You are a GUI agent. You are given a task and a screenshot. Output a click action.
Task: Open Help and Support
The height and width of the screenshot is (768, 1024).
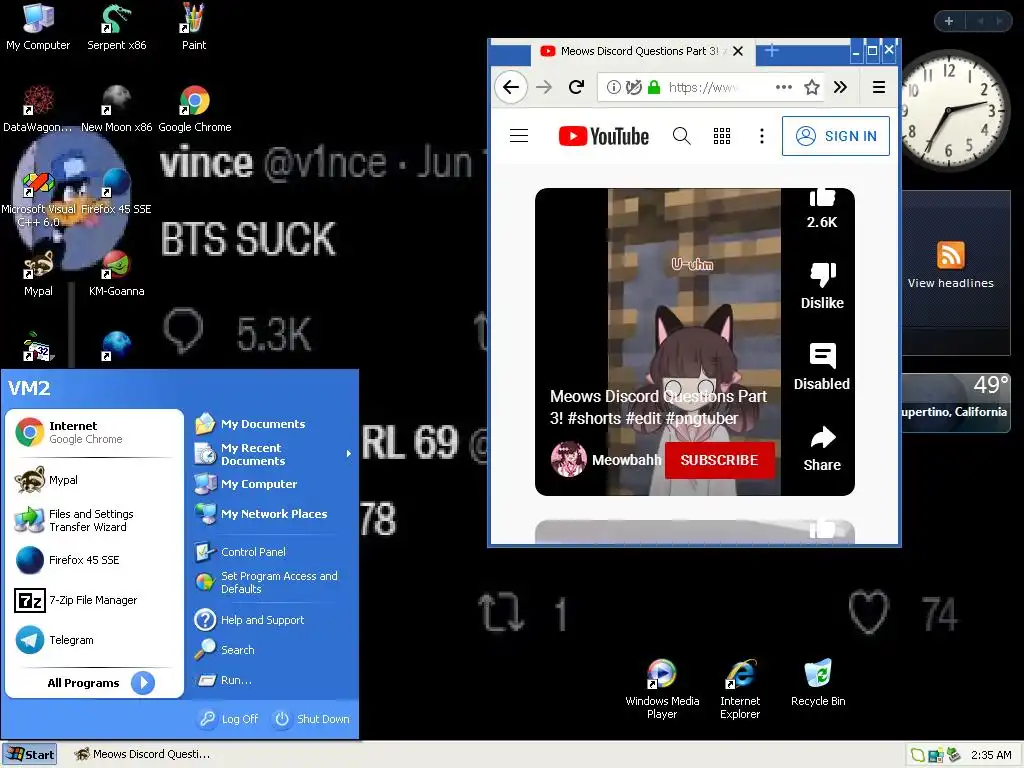(x=273, y=620)
